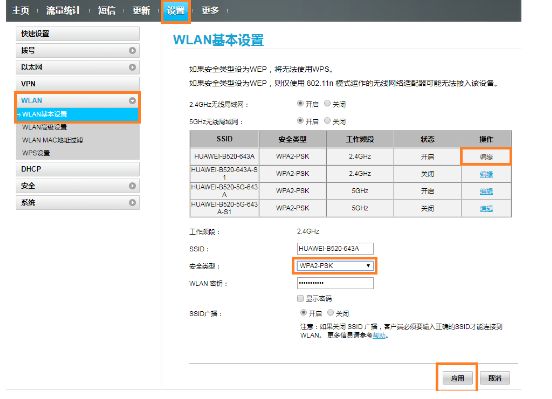This screenshot has height=399, width=552.
Task: Open WLAN MAC地址过滤 settings
Action: point(52,140)
